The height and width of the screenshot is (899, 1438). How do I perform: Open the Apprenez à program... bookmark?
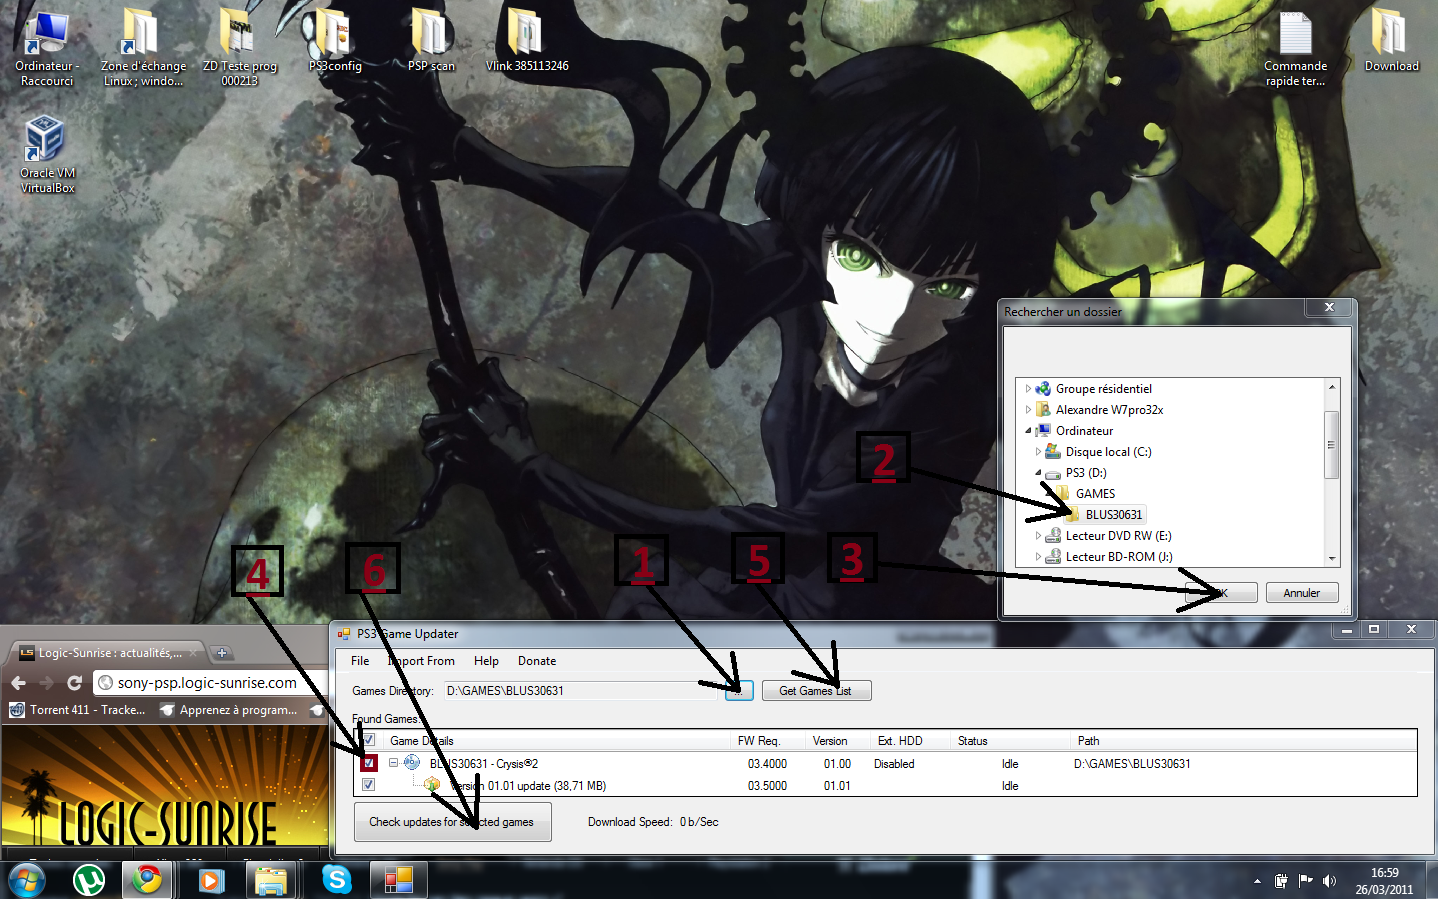pos(229,710)
